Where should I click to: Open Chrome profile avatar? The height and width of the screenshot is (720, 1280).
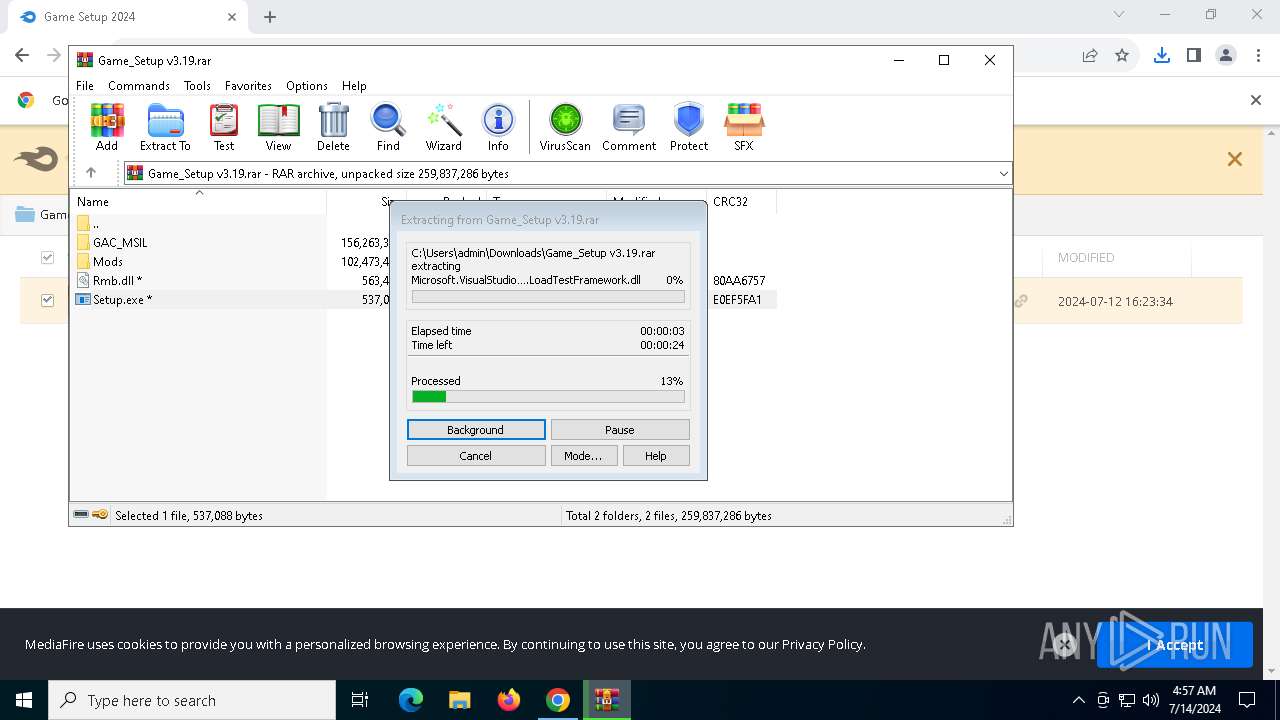point(1226,56)
